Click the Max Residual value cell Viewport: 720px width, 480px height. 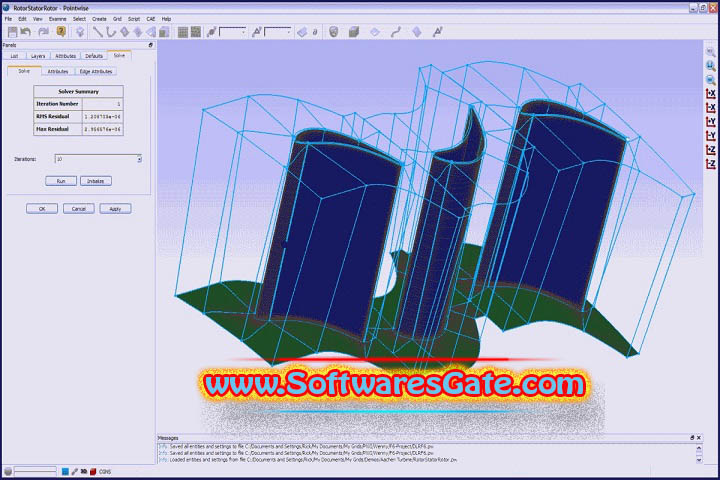[102, 129]
